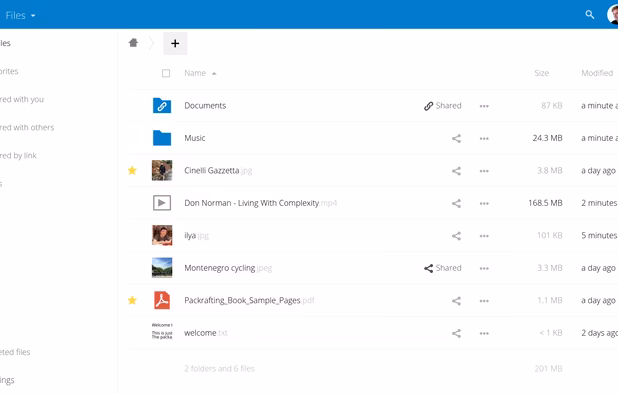Share the ilya image
618x394 pixels.
456,236
